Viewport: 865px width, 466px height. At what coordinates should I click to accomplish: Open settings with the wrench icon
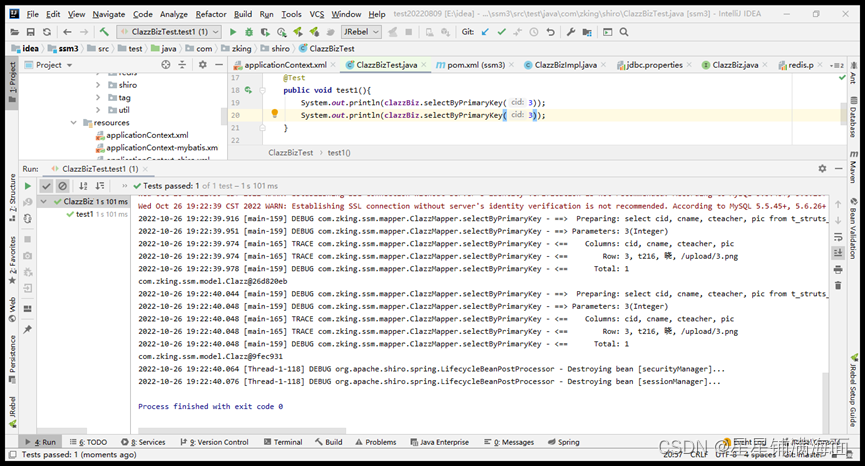click(x=571, y=32)
